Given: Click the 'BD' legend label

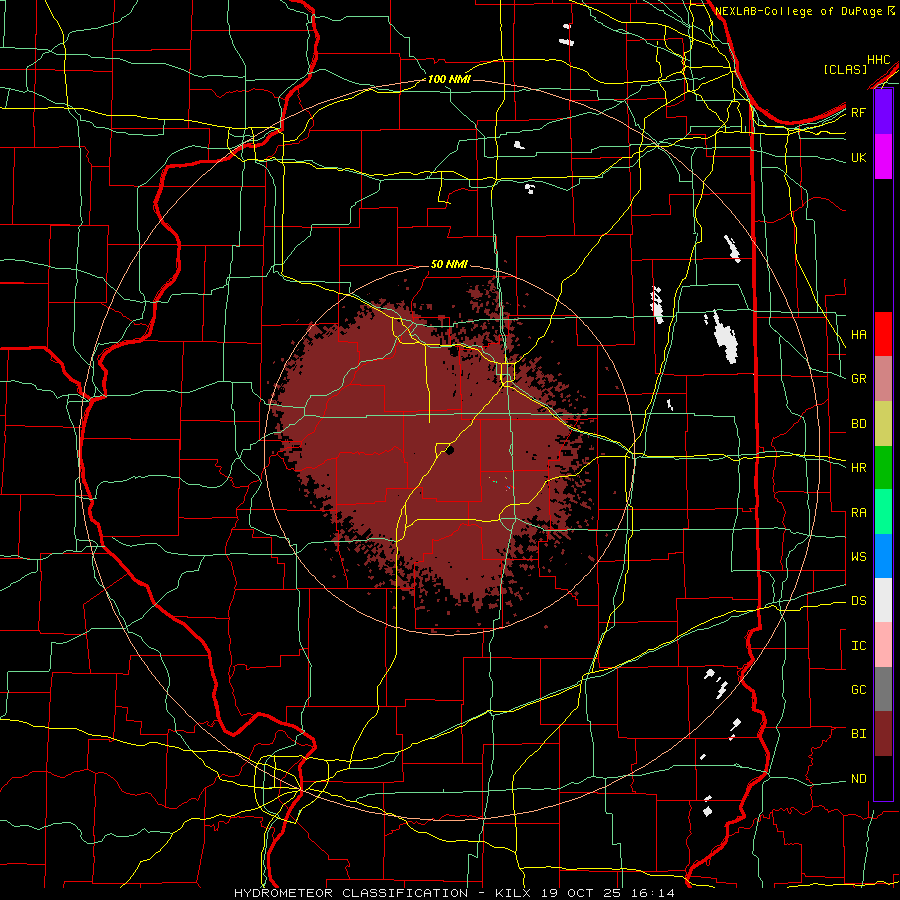Looking at the screenshot, I should click(x=858, y=424).
